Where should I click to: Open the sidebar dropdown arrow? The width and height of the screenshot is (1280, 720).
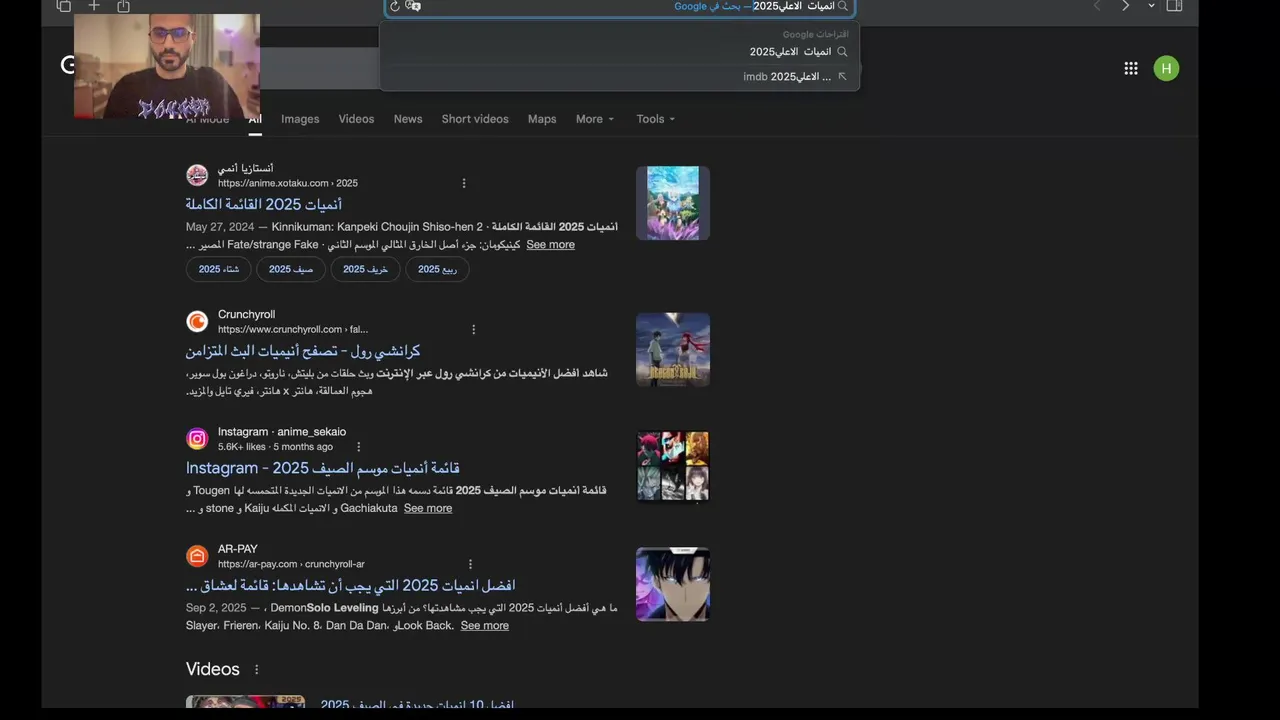[1151, 6]
